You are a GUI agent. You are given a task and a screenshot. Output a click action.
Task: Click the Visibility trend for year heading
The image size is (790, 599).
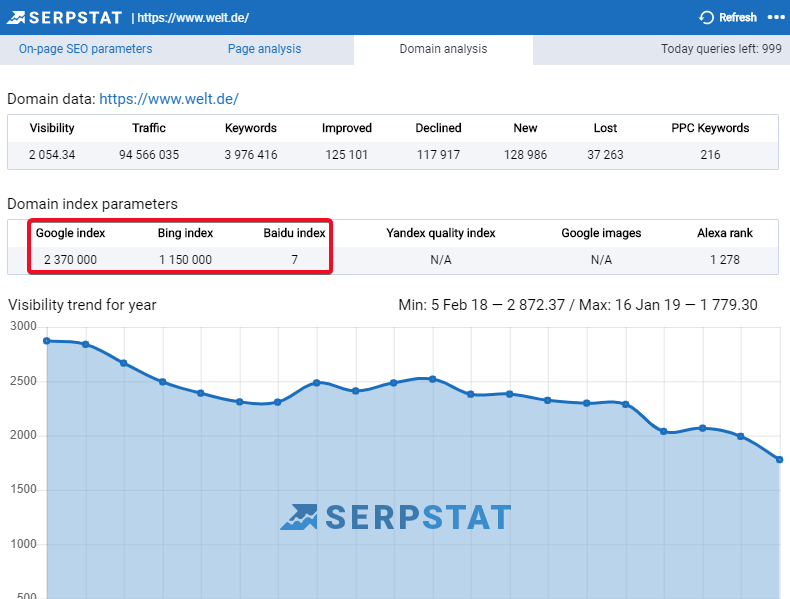(x=82, y=305)
